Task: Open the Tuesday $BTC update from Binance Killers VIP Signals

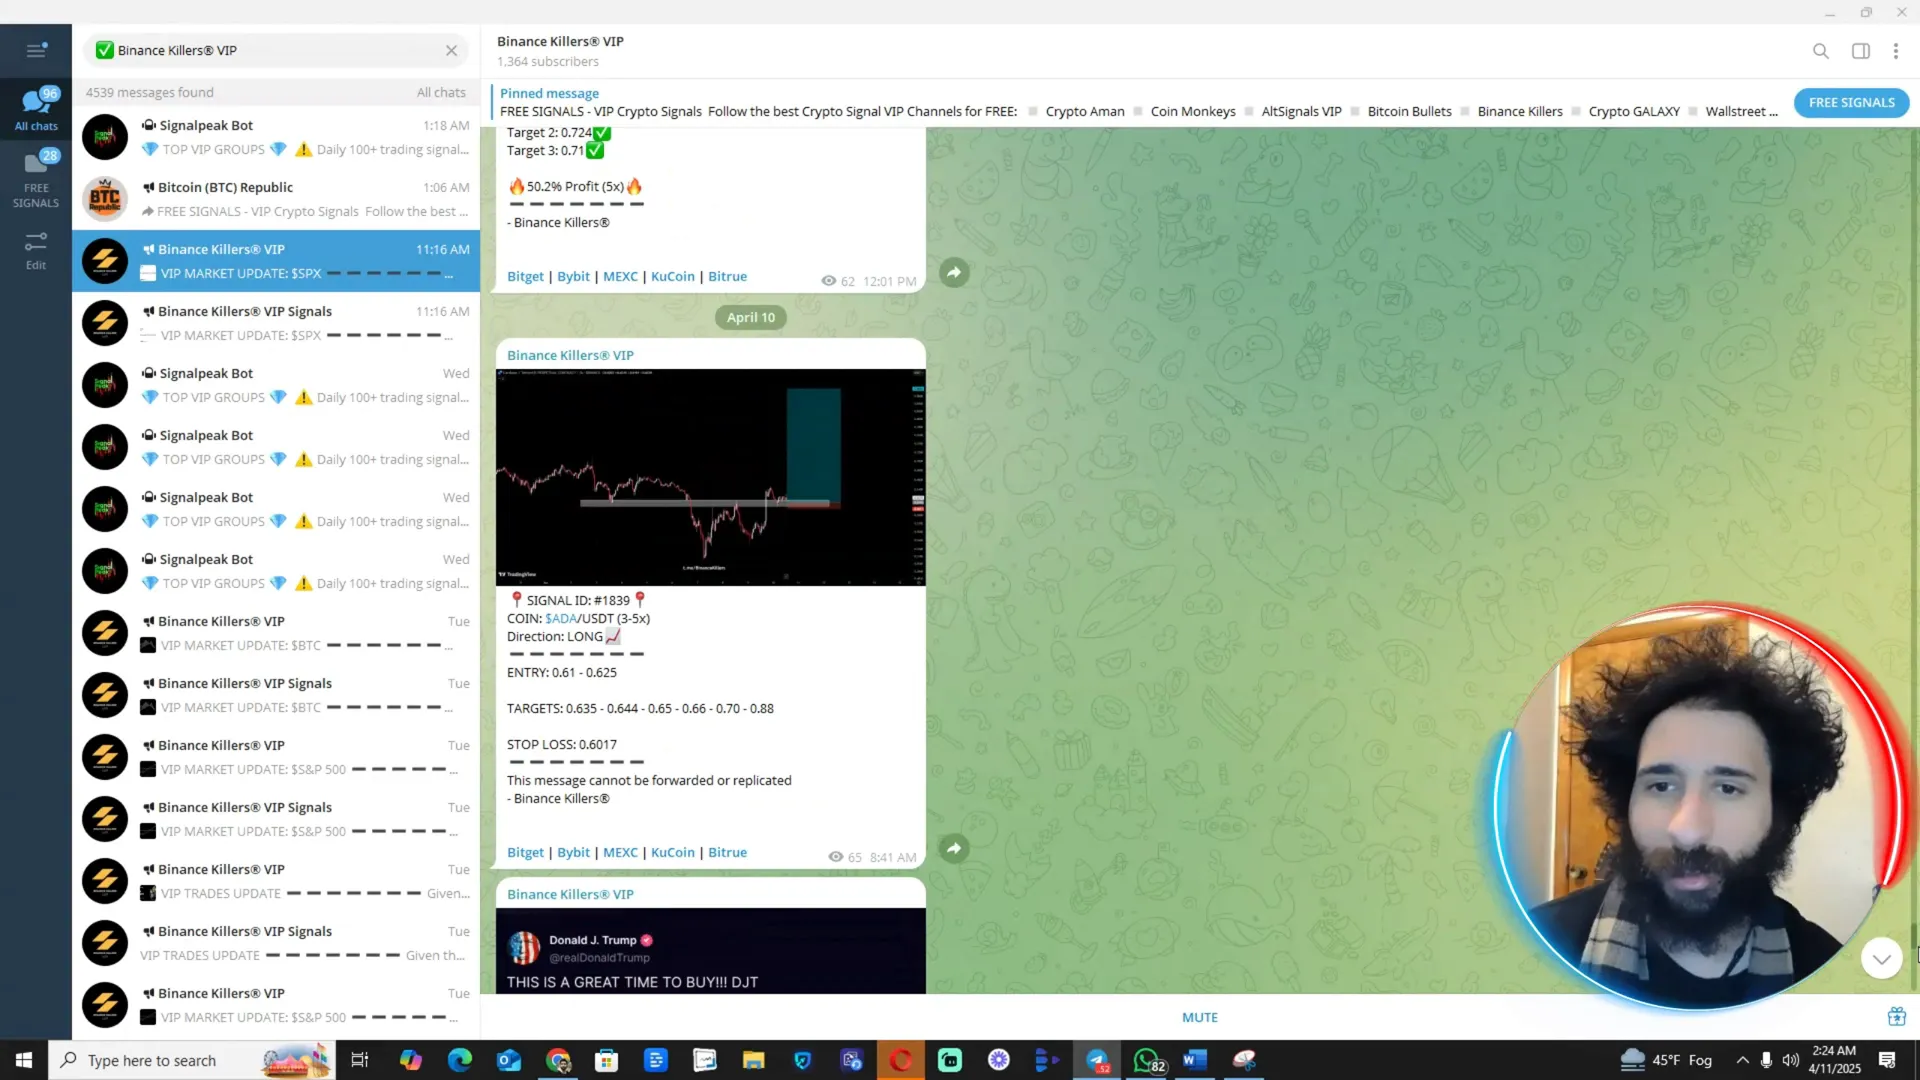Action: click(x=276, y=695)
